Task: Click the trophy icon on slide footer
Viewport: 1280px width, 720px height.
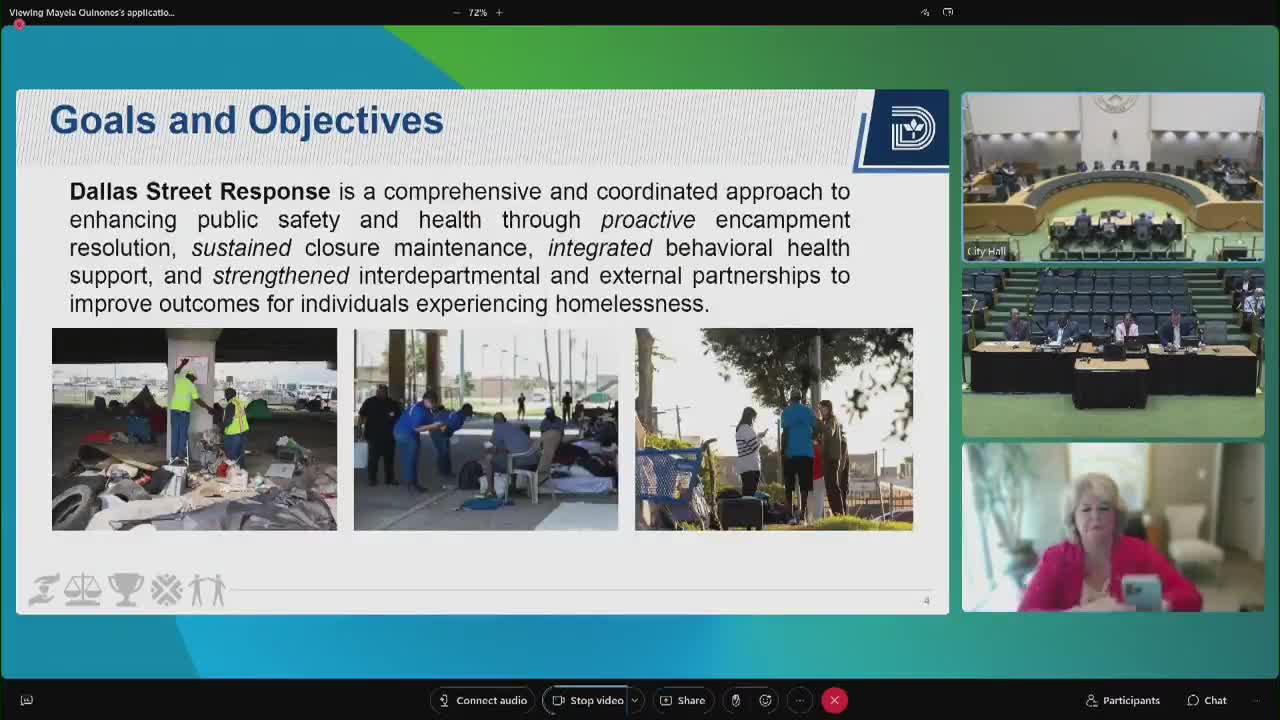Action: pos(126,590)
